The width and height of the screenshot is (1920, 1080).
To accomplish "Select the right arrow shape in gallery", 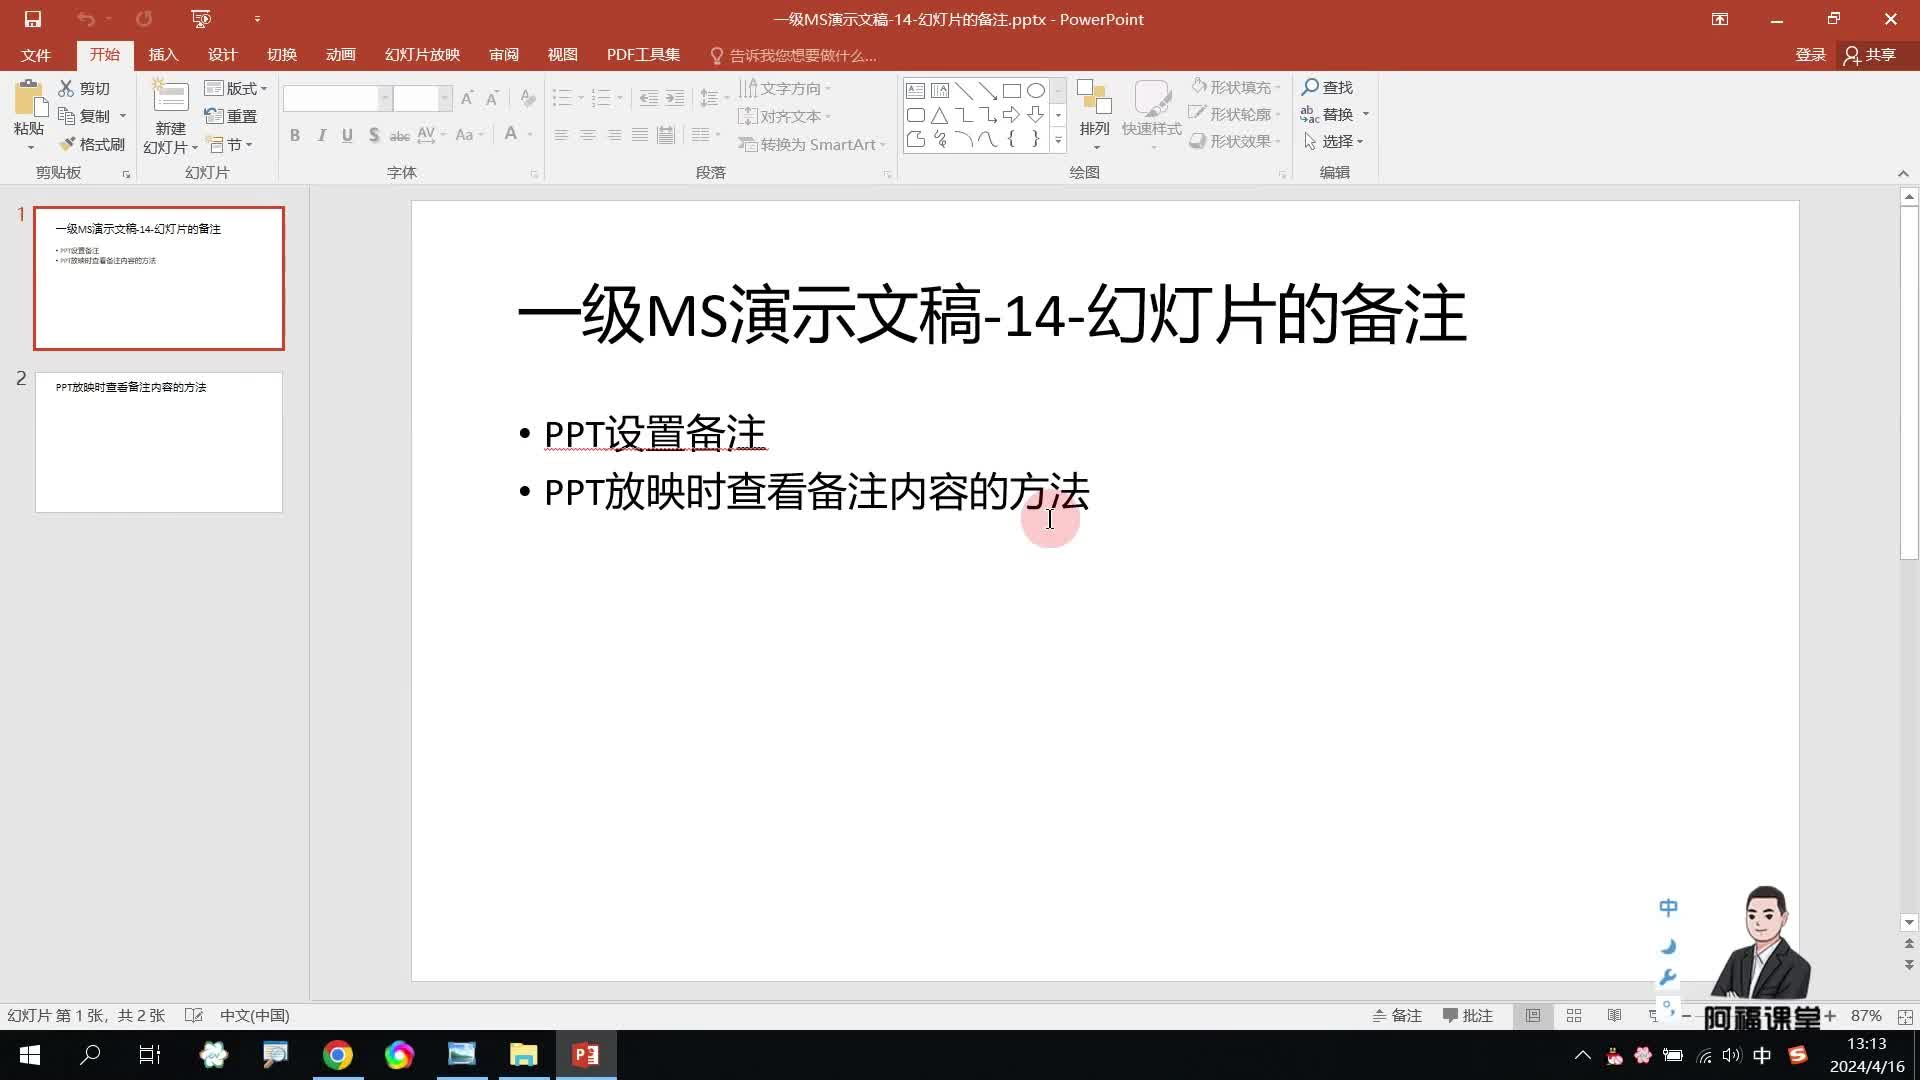I will pos(1011,115).
